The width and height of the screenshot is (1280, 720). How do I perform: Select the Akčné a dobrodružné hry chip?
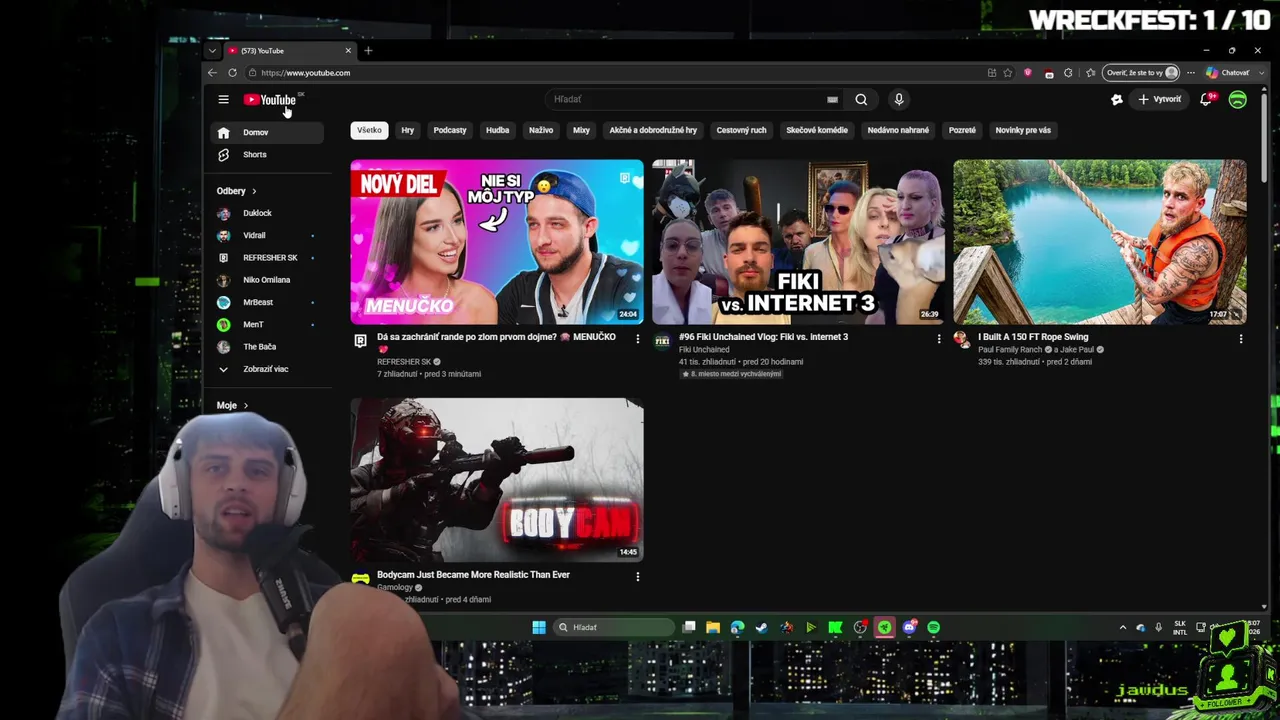coord(653,130)
